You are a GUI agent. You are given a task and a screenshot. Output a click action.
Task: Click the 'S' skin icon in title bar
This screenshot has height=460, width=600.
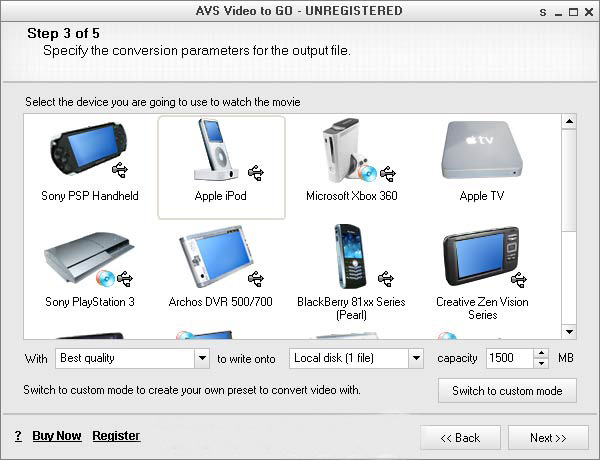[x=543, y=13]
